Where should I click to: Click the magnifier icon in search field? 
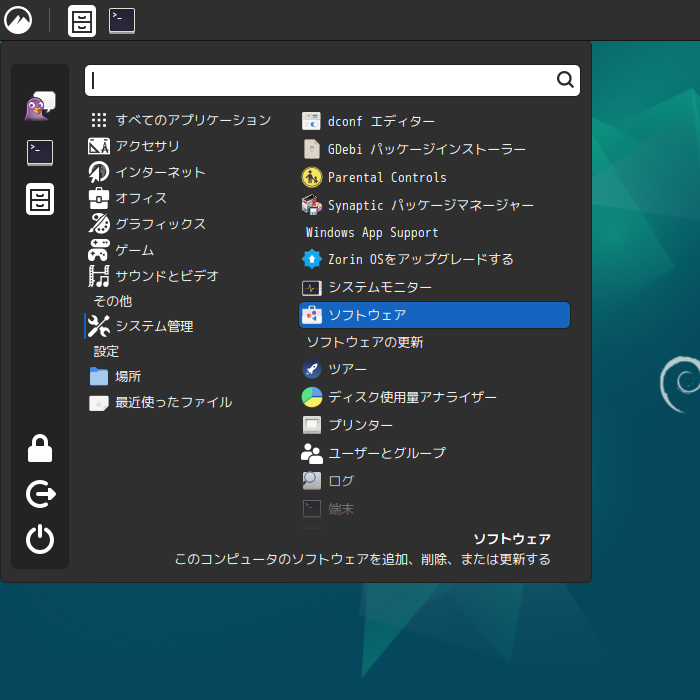[x=565, y=80]
